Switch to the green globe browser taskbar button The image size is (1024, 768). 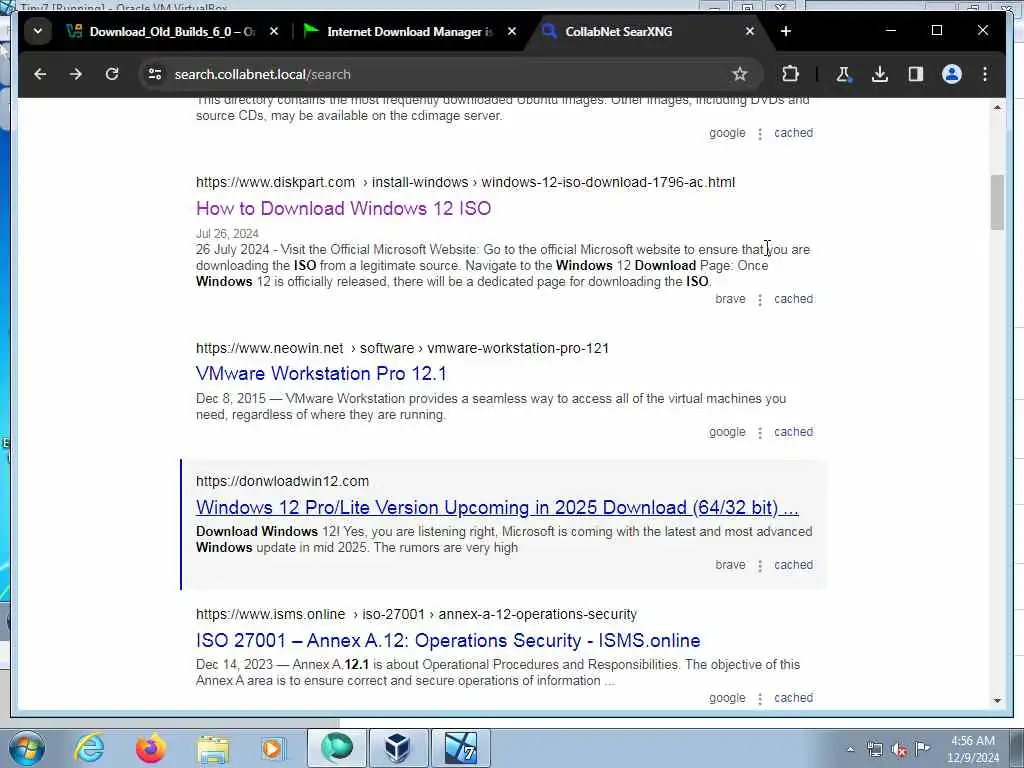[x=337, y=748]
